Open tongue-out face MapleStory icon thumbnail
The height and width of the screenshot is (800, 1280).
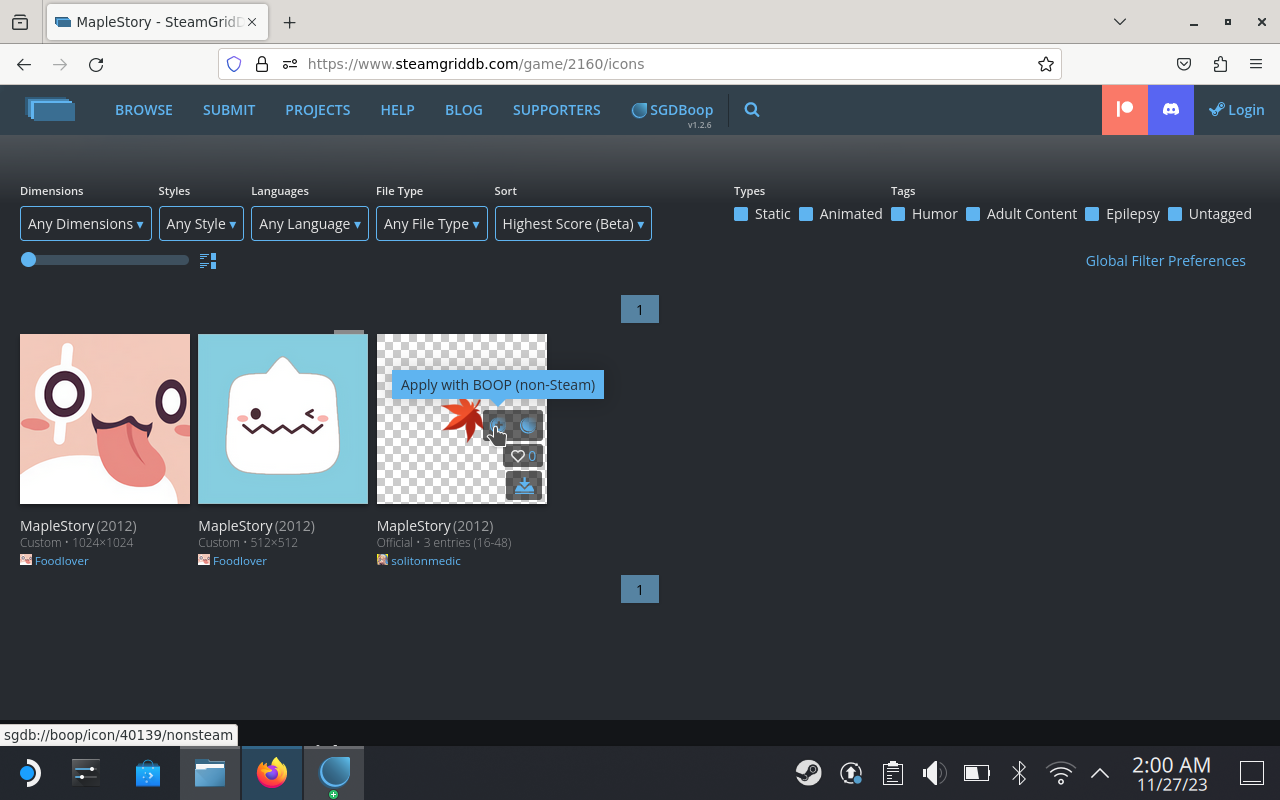105,419
